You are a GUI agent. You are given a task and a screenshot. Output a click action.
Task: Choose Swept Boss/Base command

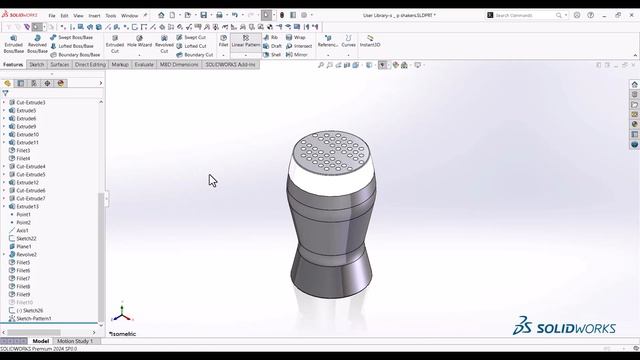71,37
